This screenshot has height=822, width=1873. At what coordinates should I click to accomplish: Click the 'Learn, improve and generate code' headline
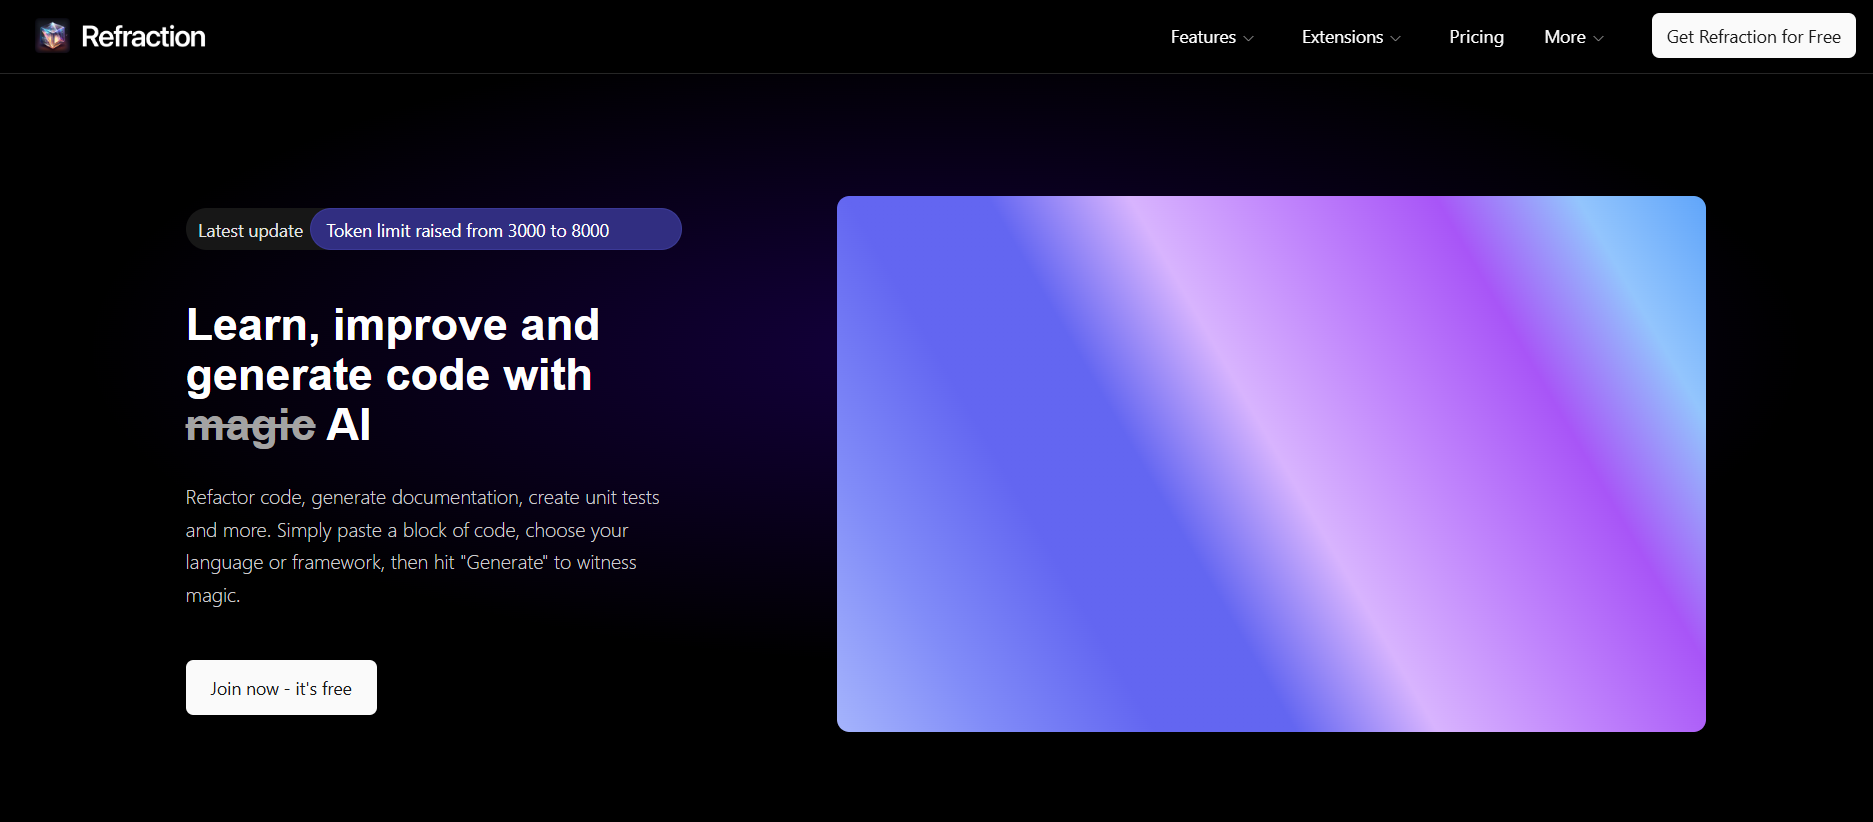(393, 374)
